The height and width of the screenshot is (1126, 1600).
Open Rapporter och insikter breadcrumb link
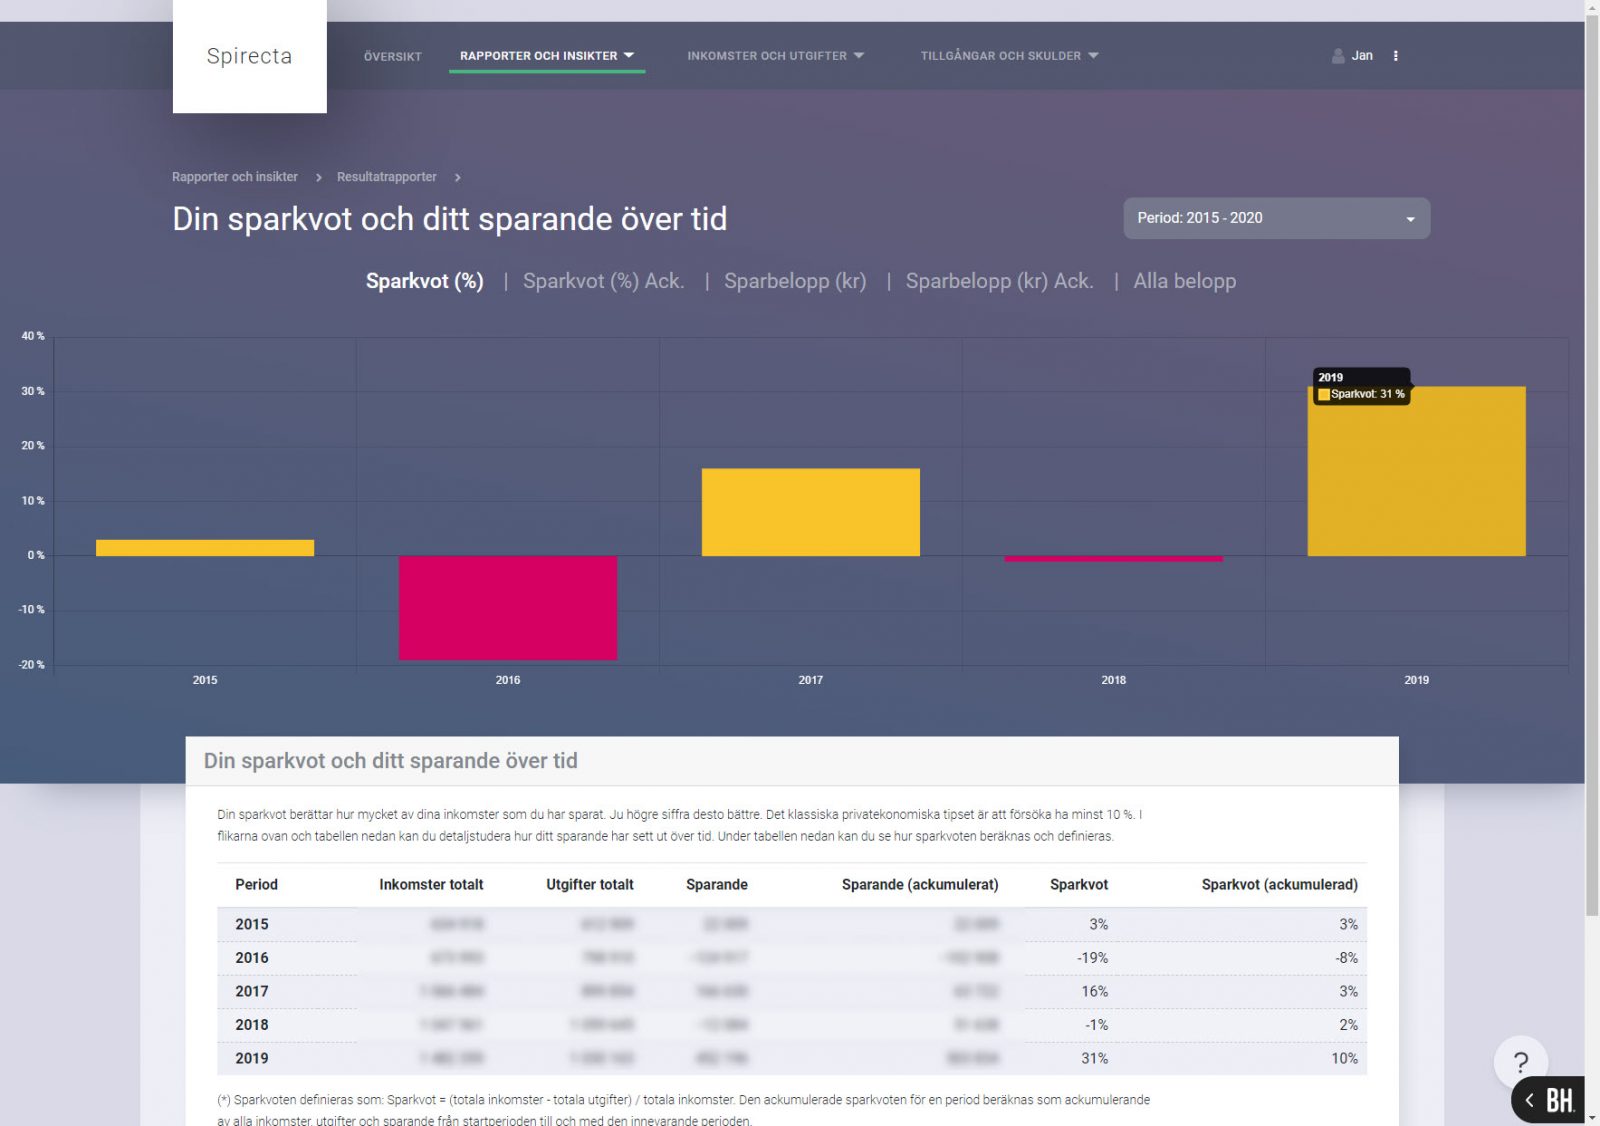(x=235, y=177)
